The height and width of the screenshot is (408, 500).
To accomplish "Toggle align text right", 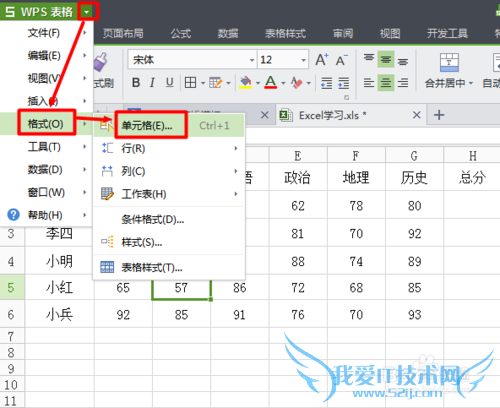I will pos(403,83).
